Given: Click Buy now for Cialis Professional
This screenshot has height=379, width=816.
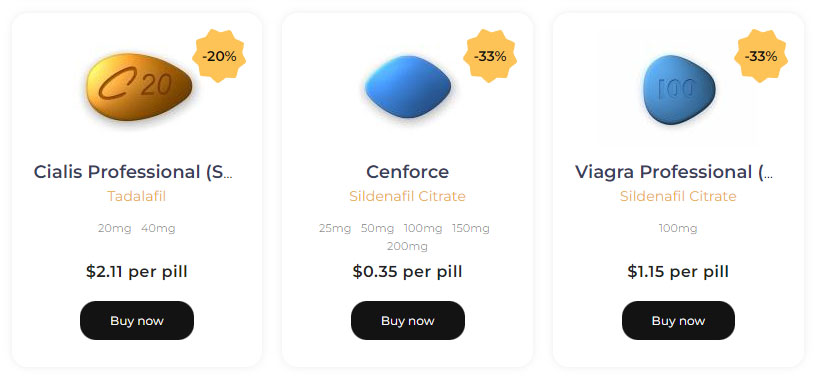Looking at the screenshot, I should pyautogui.click(x=137, y=321).
